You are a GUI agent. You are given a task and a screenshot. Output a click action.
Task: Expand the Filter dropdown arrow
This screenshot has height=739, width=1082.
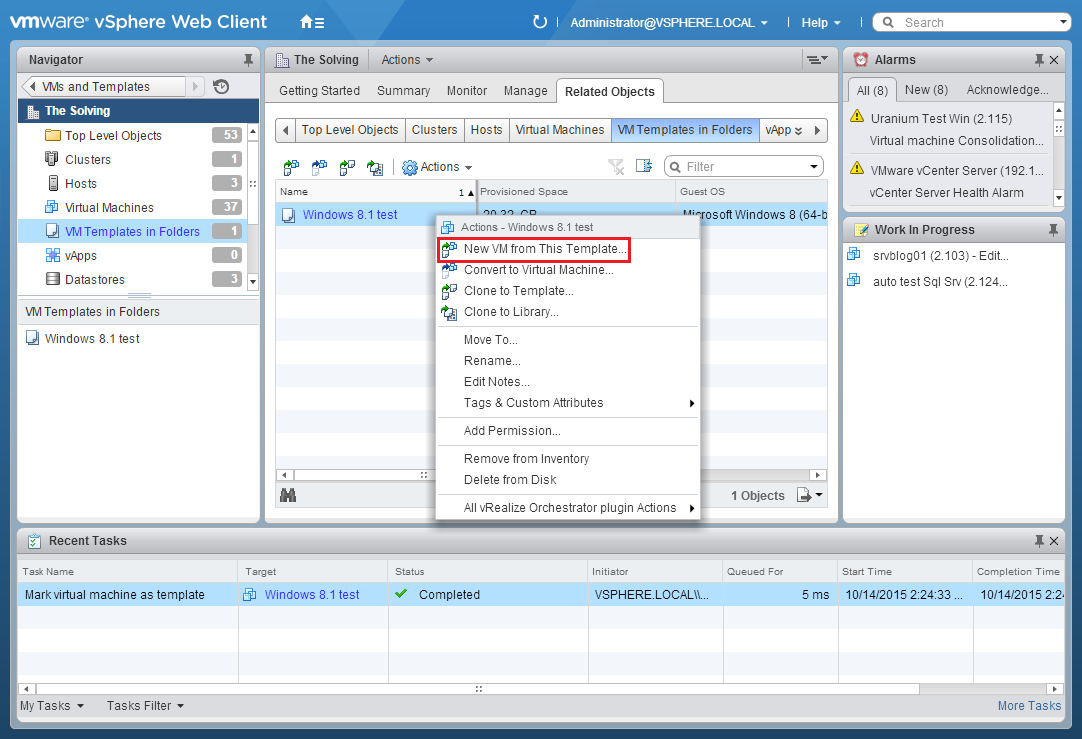point(814,166)
